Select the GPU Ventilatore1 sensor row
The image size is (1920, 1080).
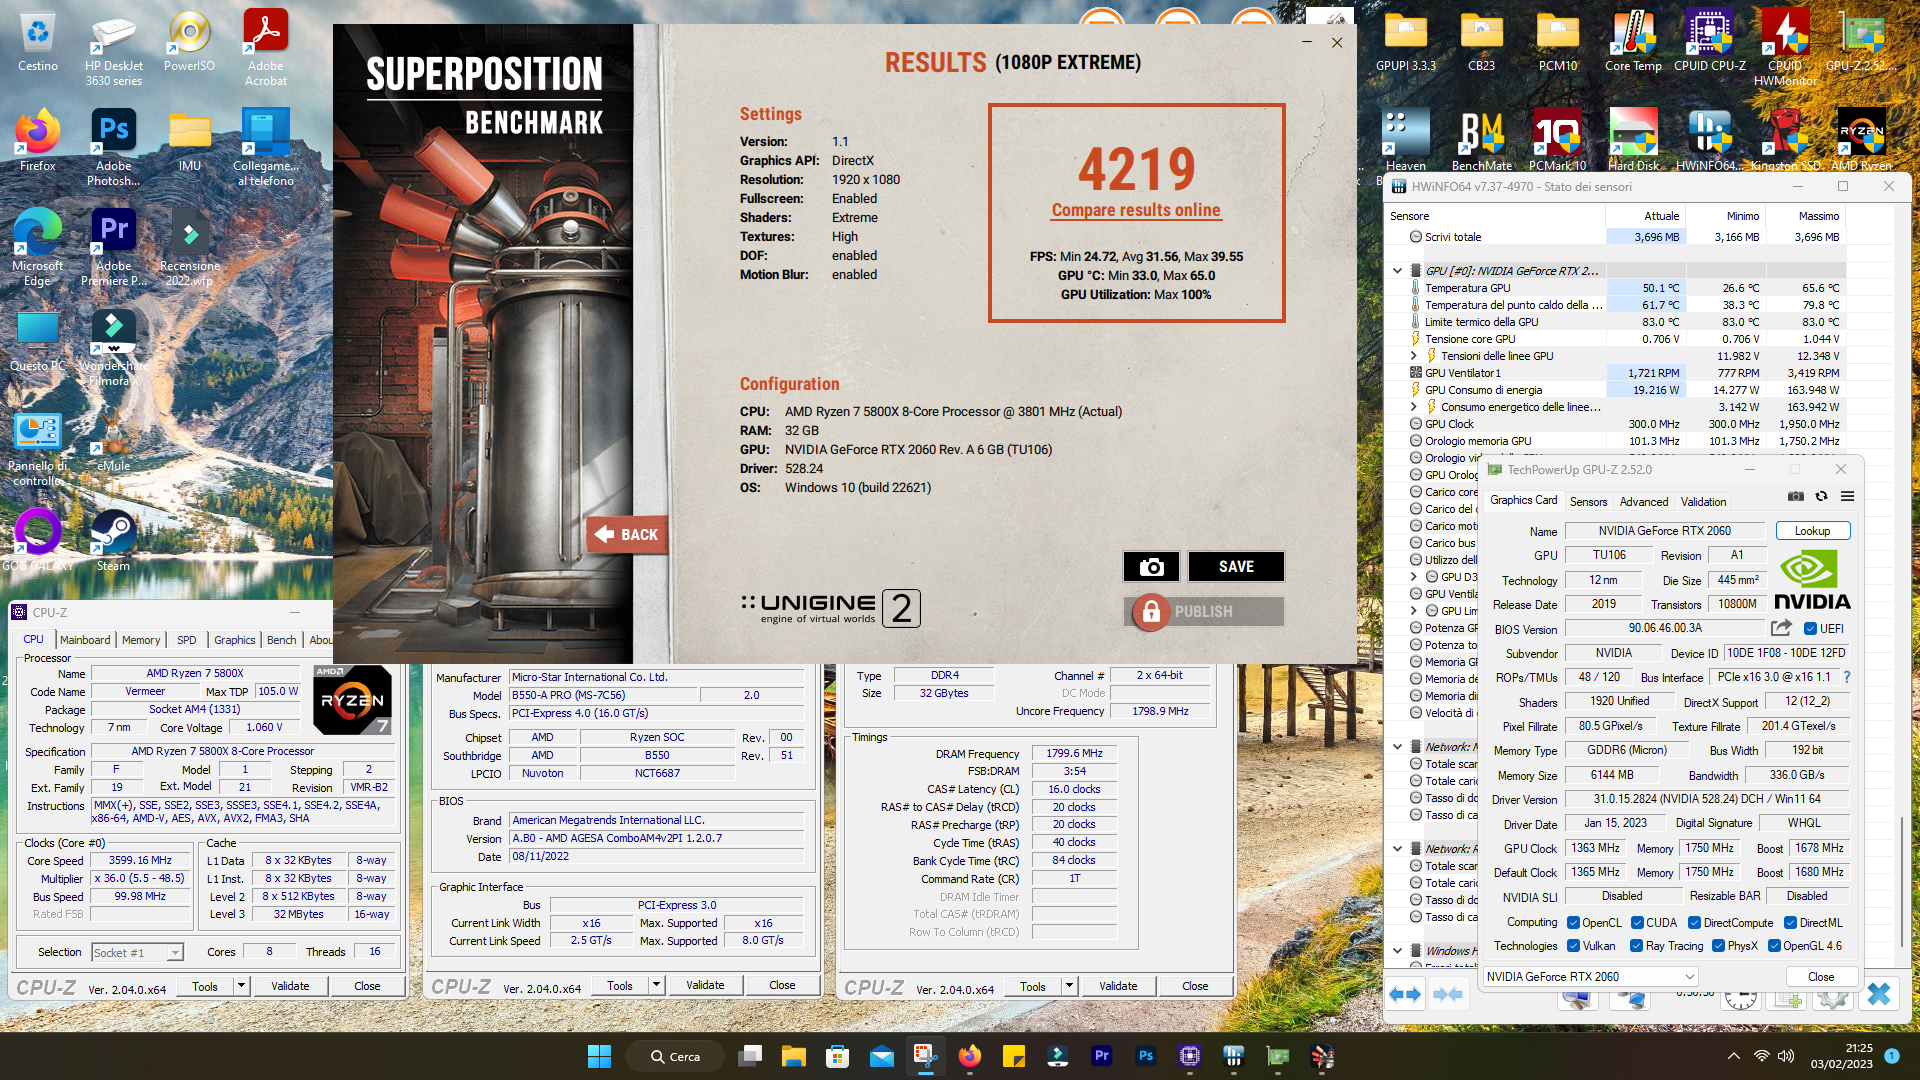[1616, 373]
